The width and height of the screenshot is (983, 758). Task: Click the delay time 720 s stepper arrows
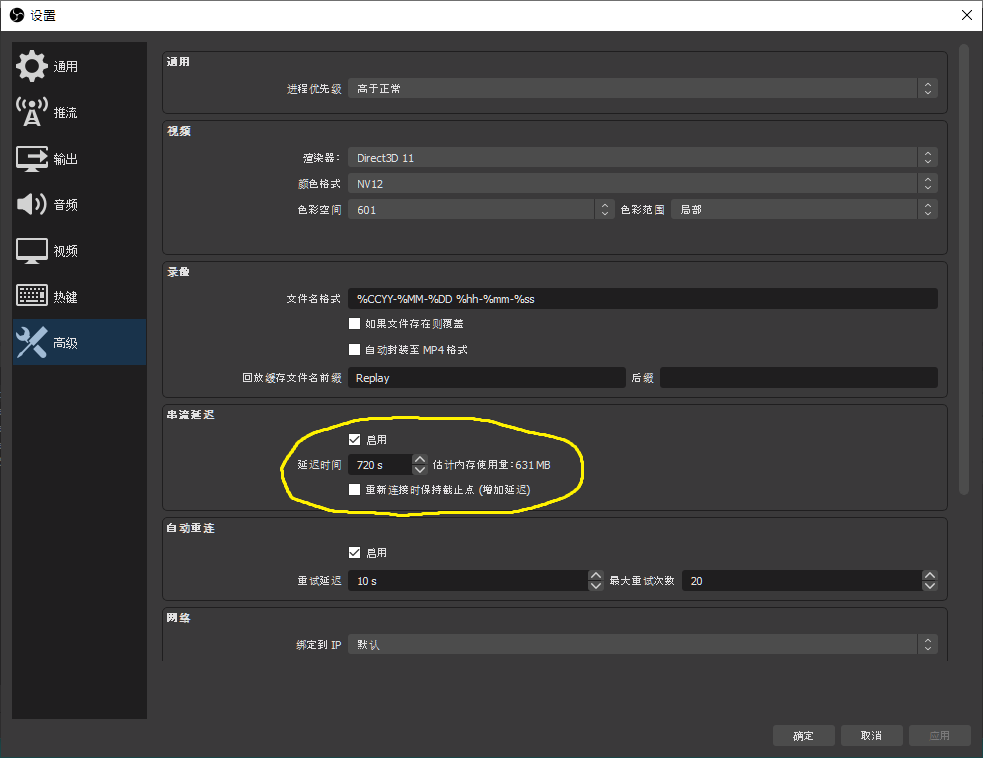pyautogui.click(x=420, y=465)
